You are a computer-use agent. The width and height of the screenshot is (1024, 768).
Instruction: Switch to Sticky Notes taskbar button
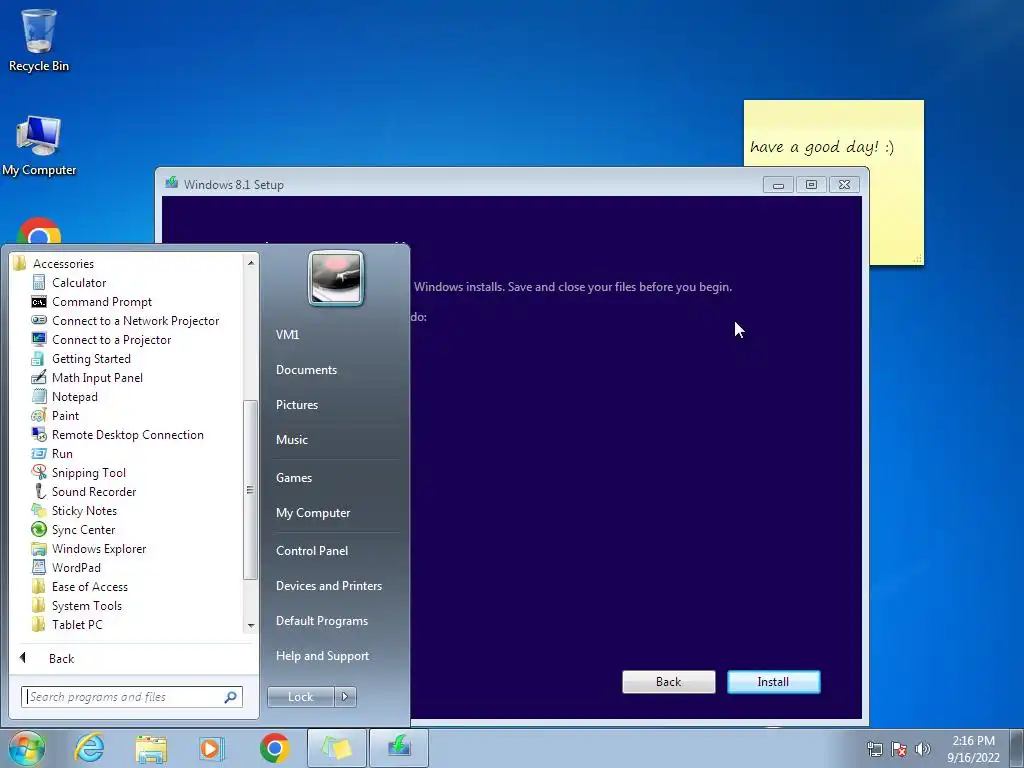(x=336, y=748)
